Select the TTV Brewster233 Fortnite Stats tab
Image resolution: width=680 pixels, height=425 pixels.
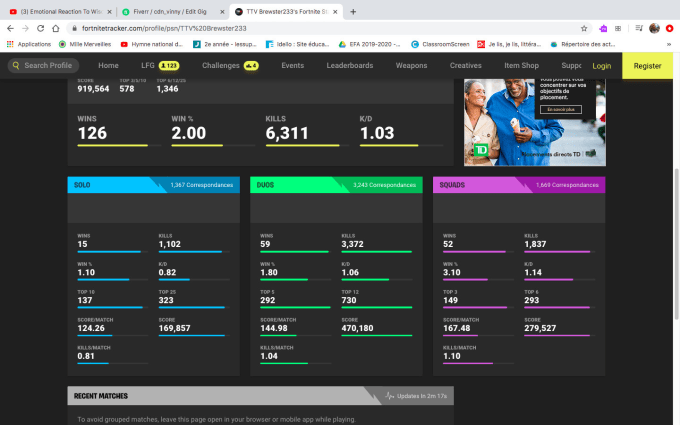click(285, 12)
